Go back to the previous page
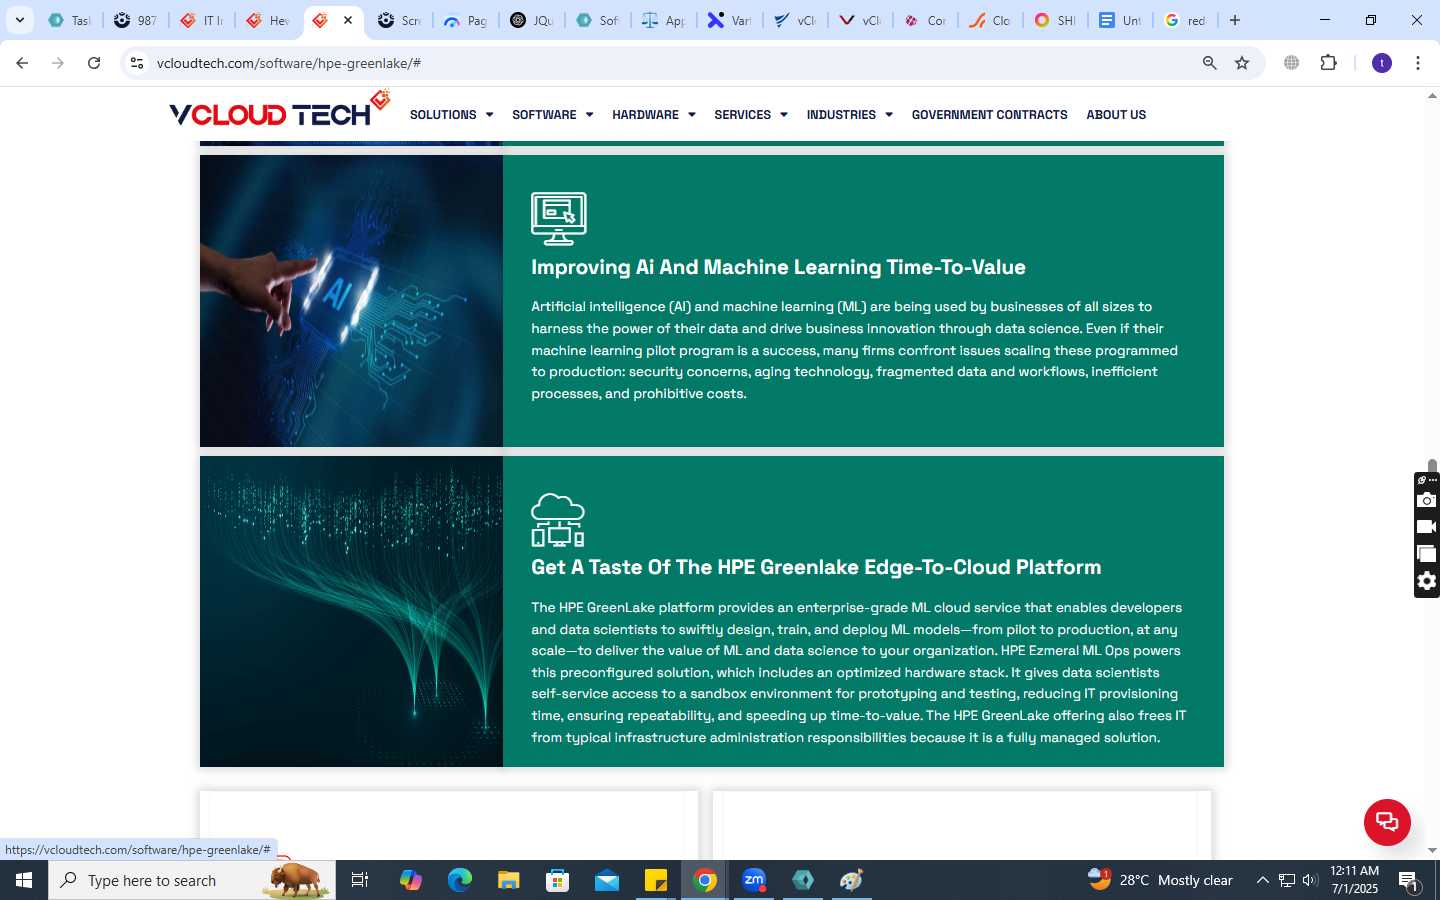Image resolution: width=1440 pixels, height=900 pixels. coord(22,63)
